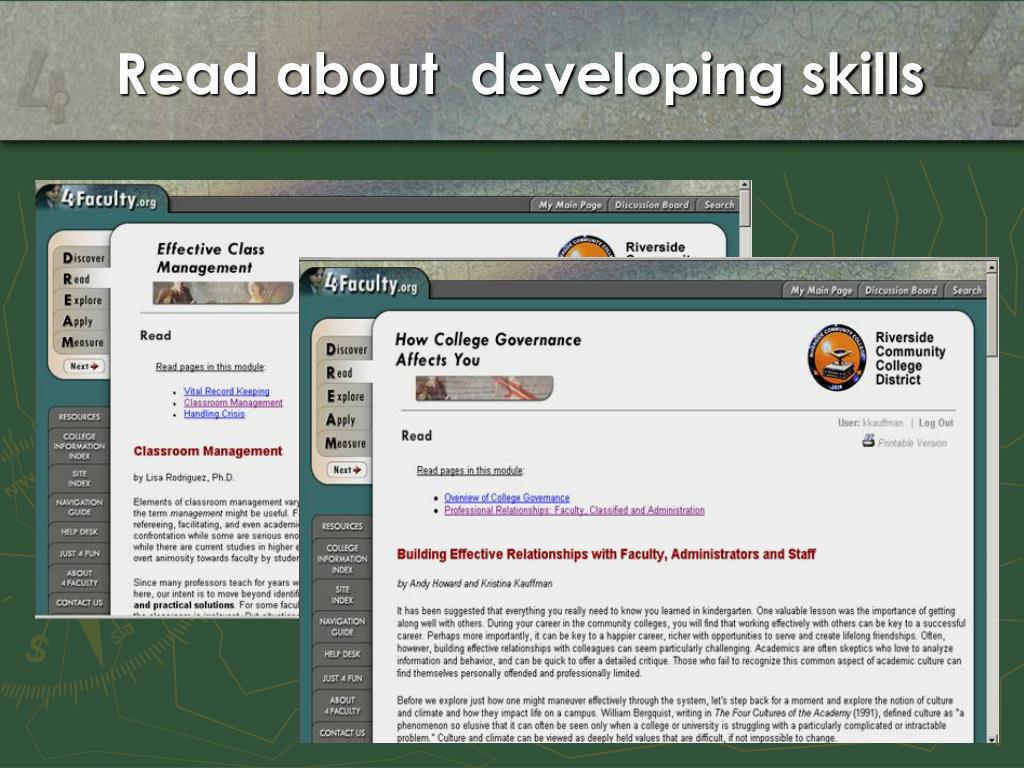Select Discover in back window module menu
The width and height of the screenshot is (1024, 768).
84,259
